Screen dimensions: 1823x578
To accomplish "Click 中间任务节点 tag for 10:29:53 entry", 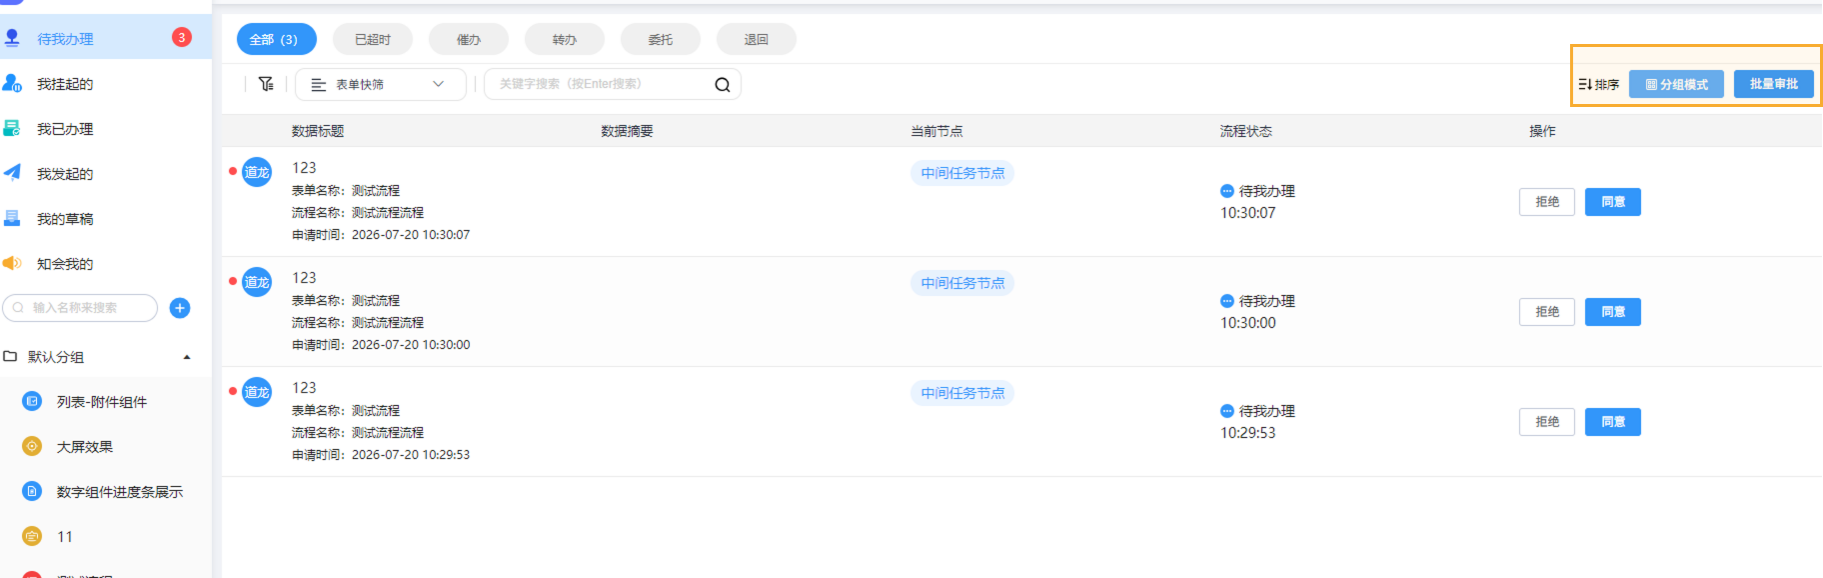I will click(963, 393).
